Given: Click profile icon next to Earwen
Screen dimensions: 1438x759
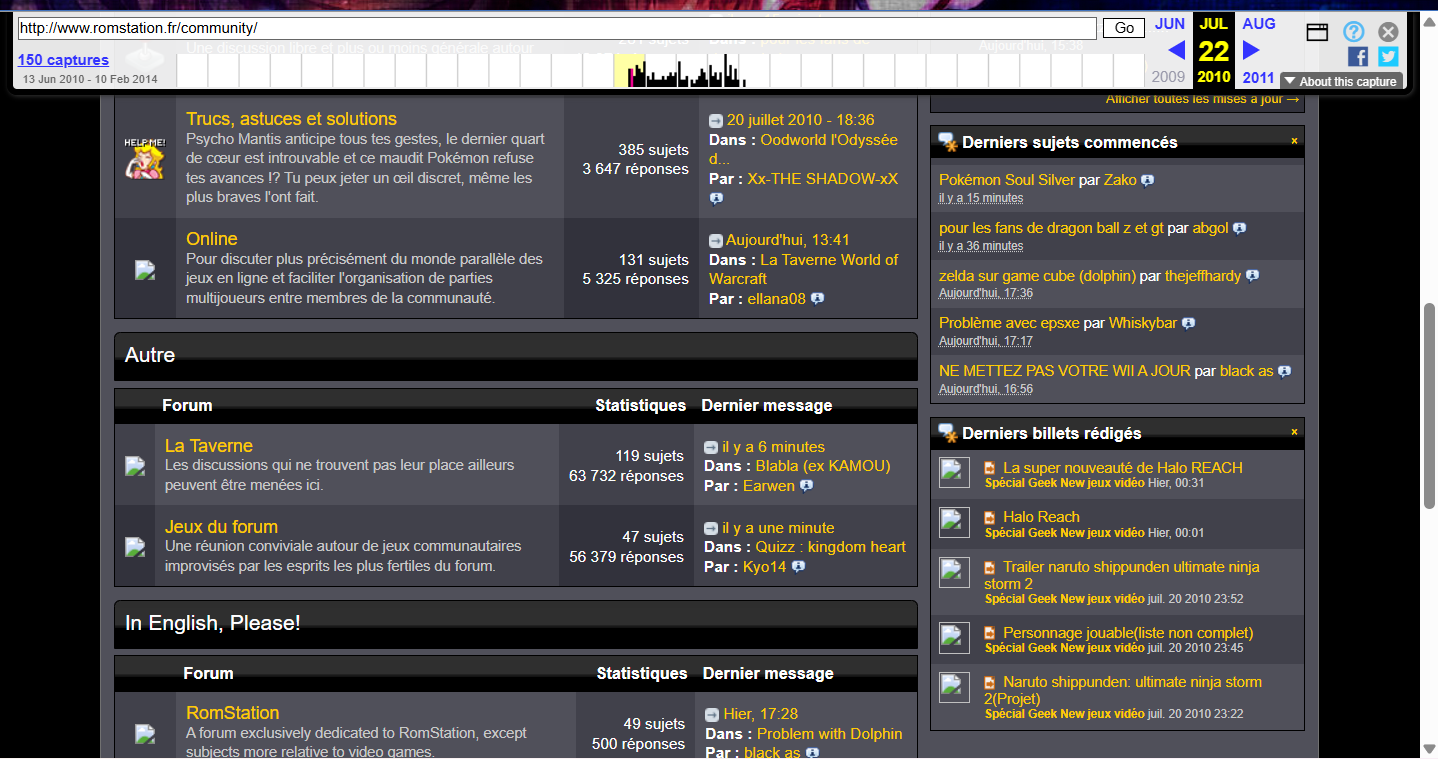Looking at the screenshot, I should 807,486.
